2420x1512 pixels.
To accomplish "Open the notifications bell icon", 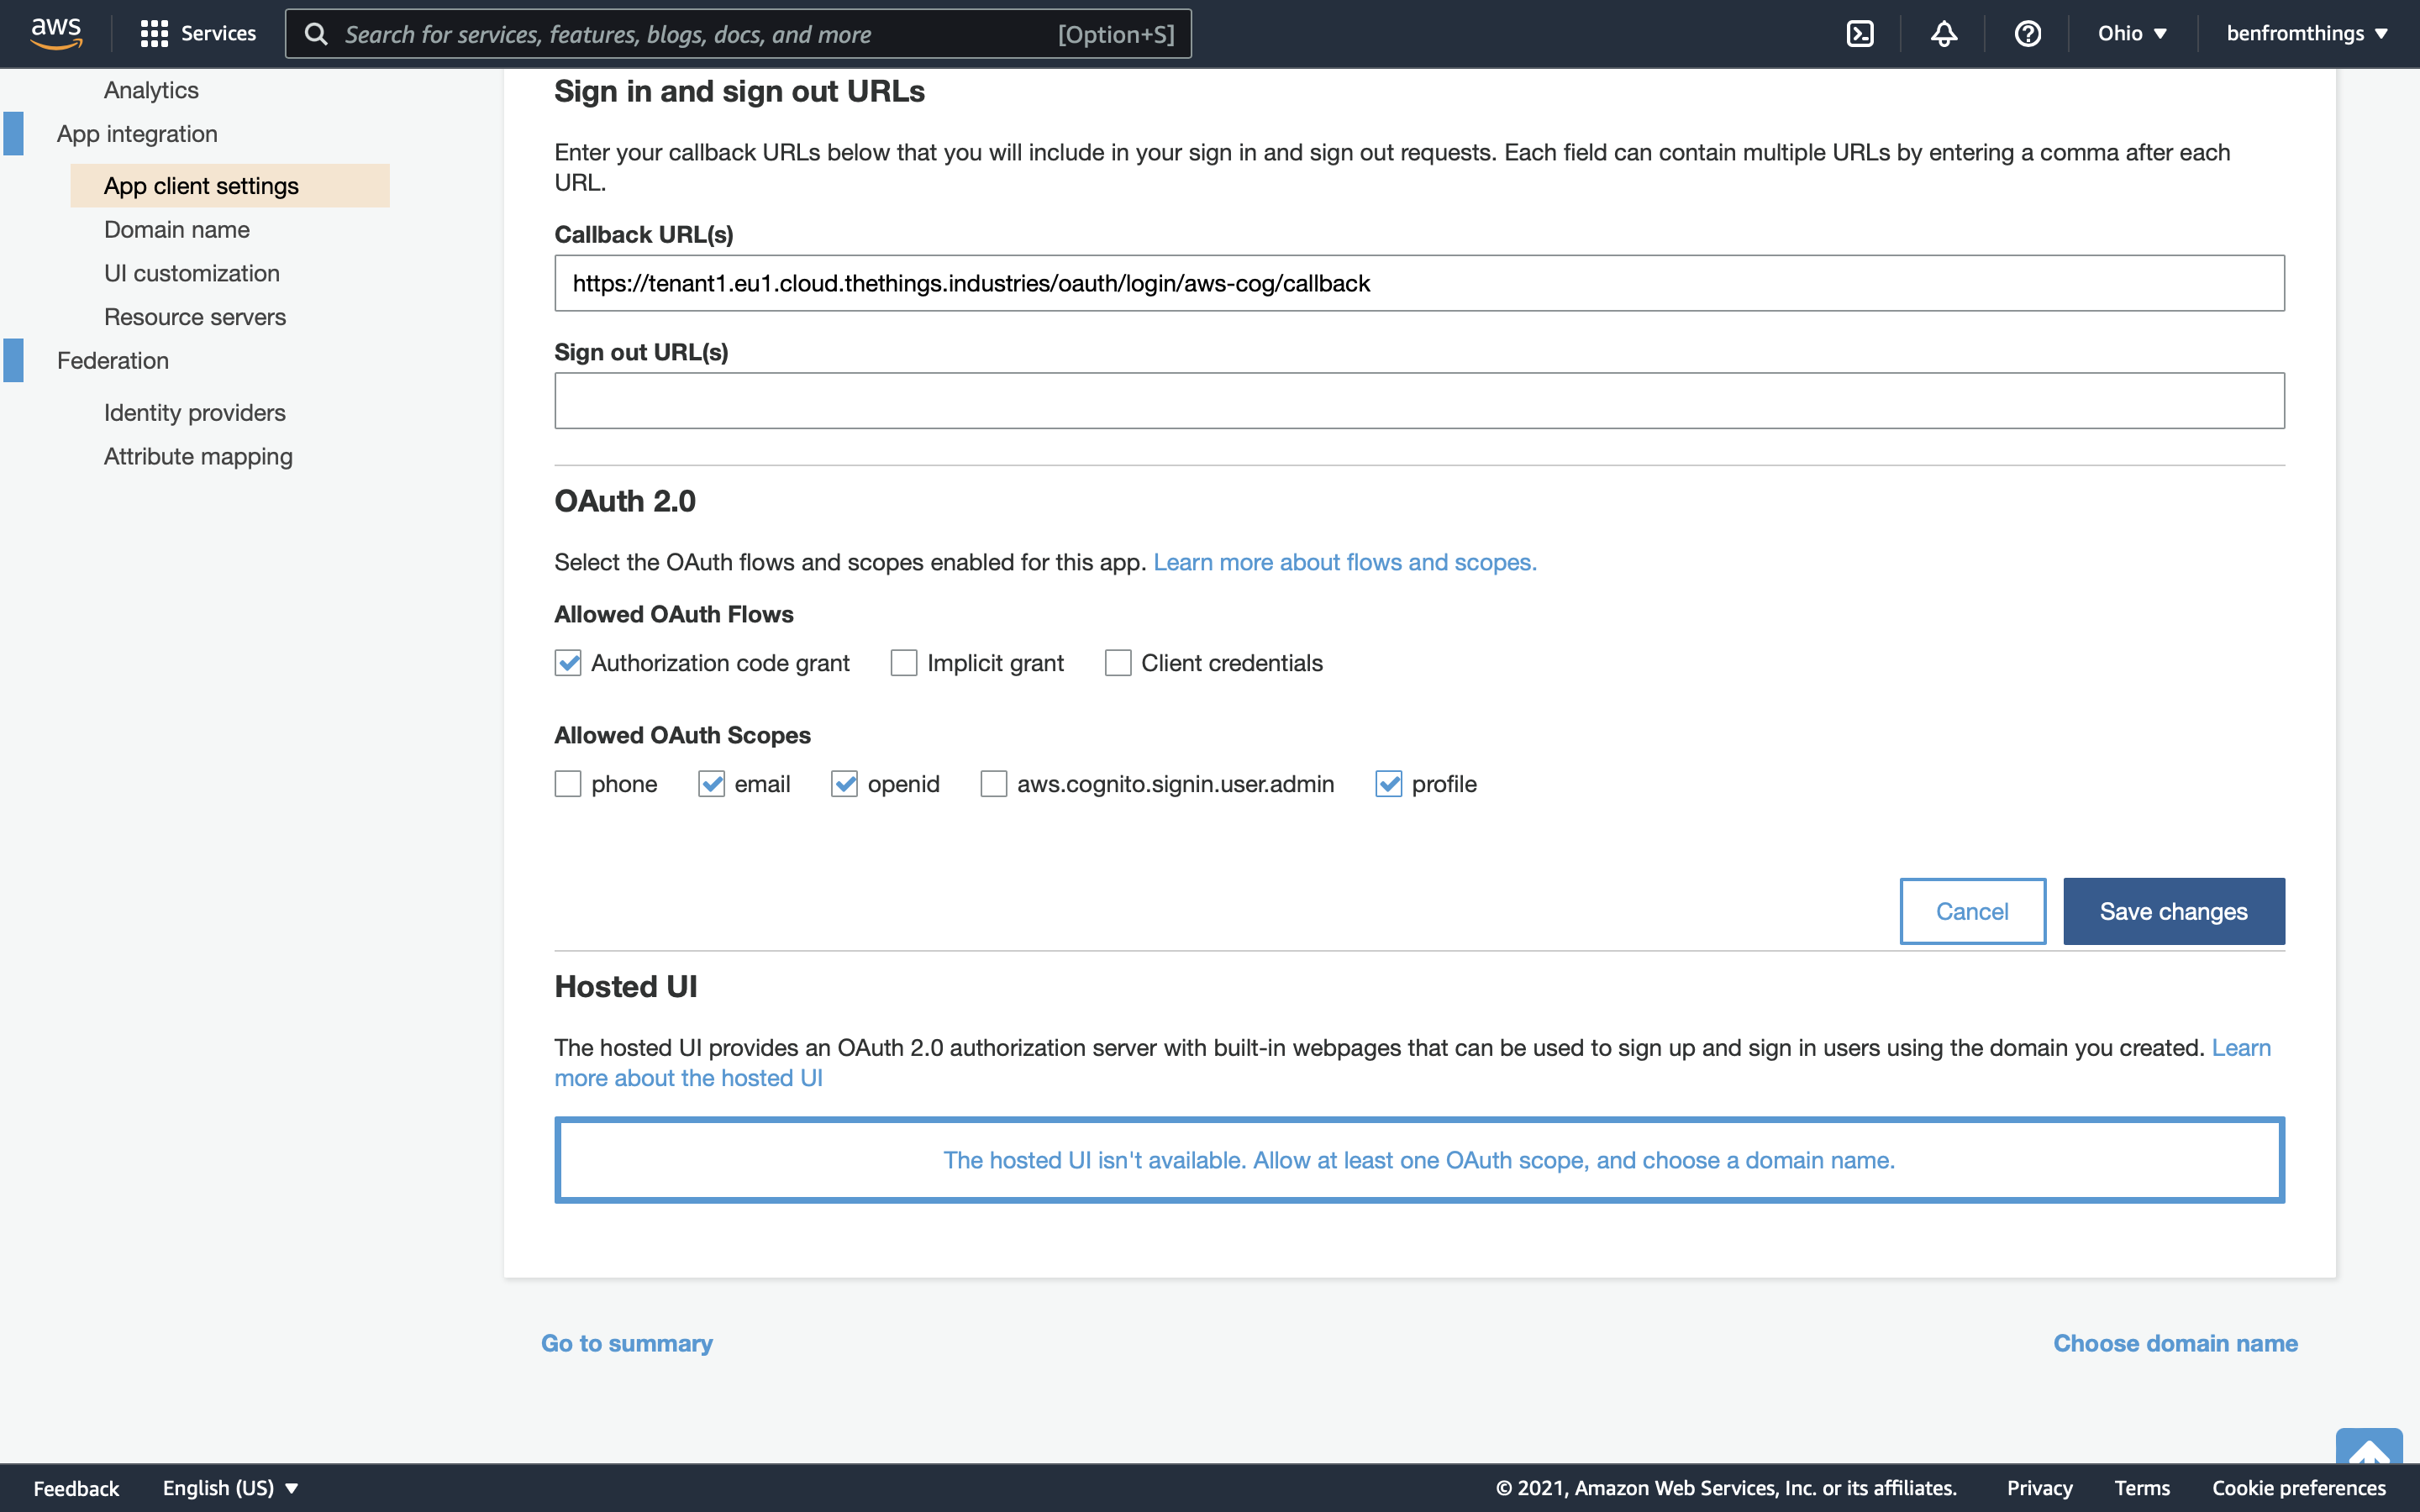I will (1943, 34).
